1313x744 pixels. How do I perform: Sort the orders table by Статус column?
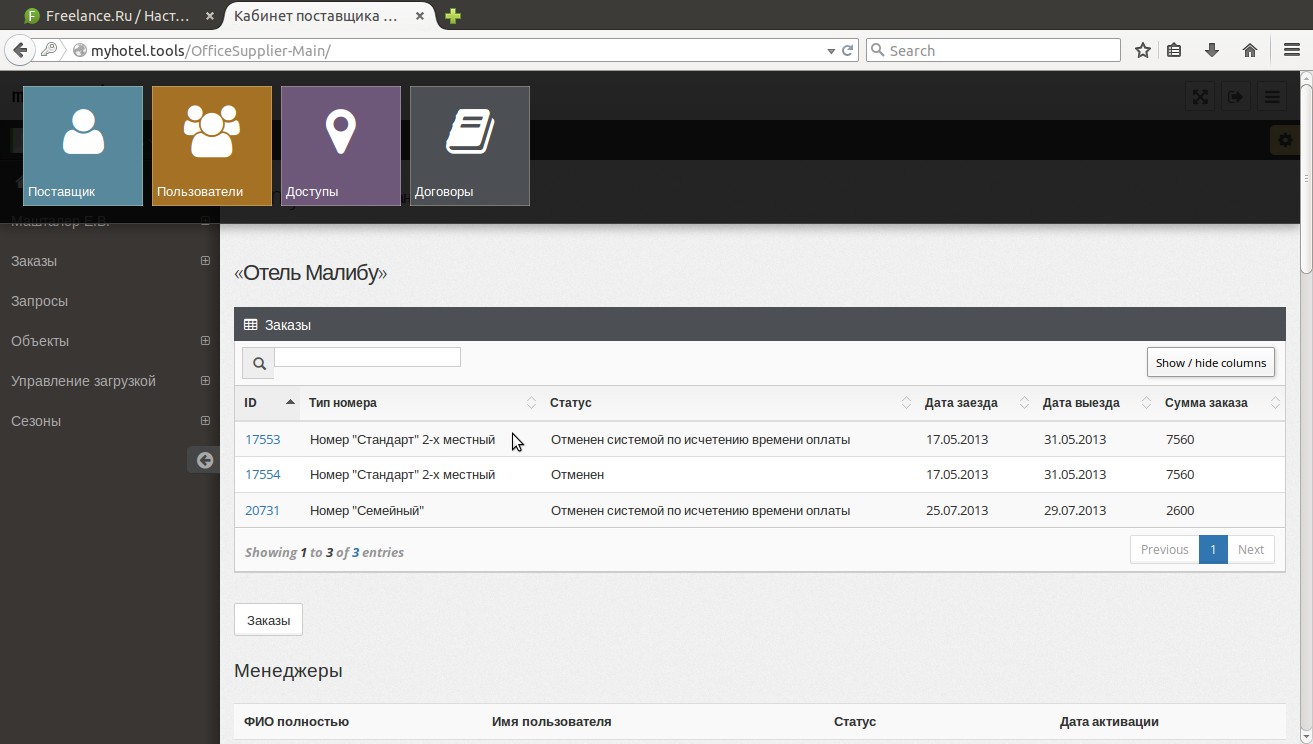[728, 403]
